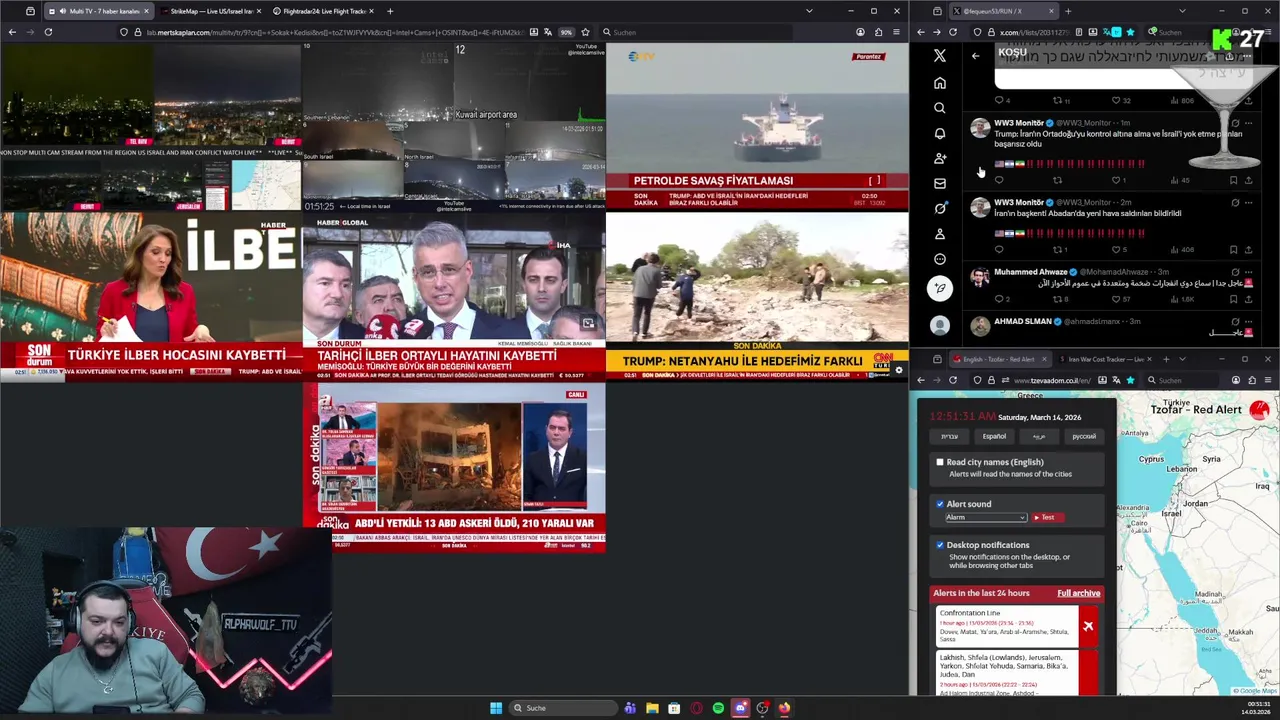
Task: Select the Multi TV browser tab
Action: coord(100,11)
